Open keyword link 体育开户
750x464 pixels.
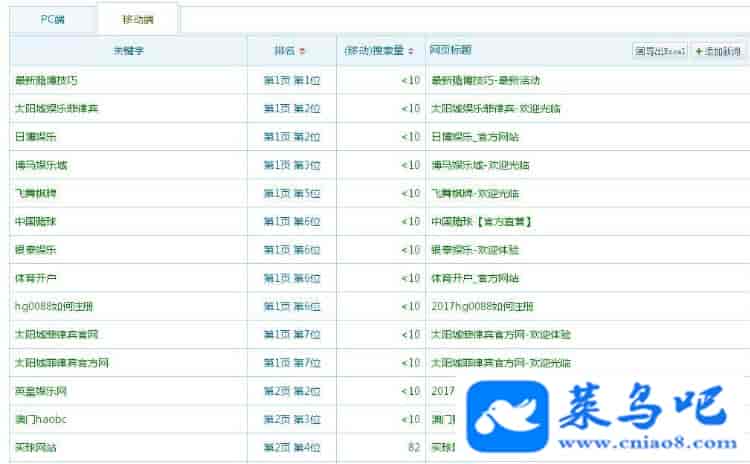click(35, 277)
